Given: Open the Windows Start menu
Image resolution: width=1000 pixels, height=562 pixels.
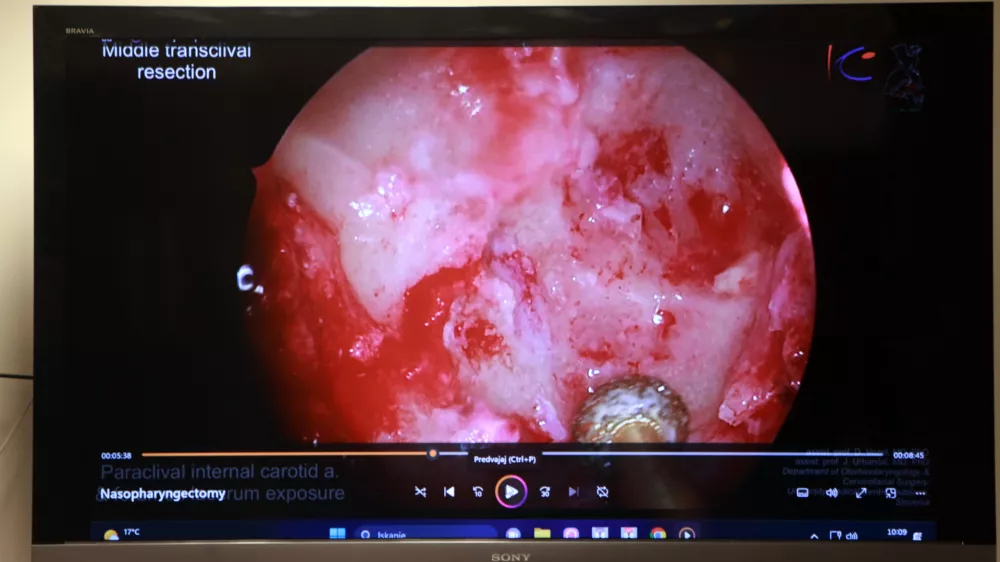Looking at the screenshot, I should pyautogui.click(x=337, y=534).
